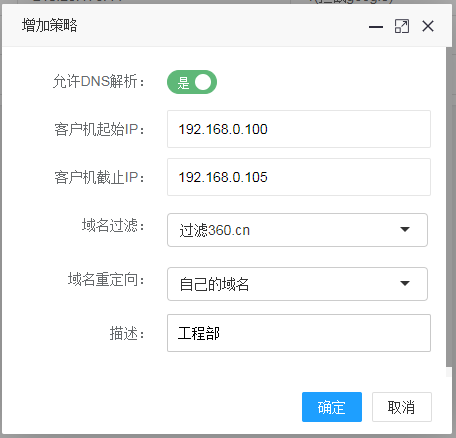Screen dimensions: 456x438
Task: Close the 增加策略 dialog
Action: (x=428, y=26)
